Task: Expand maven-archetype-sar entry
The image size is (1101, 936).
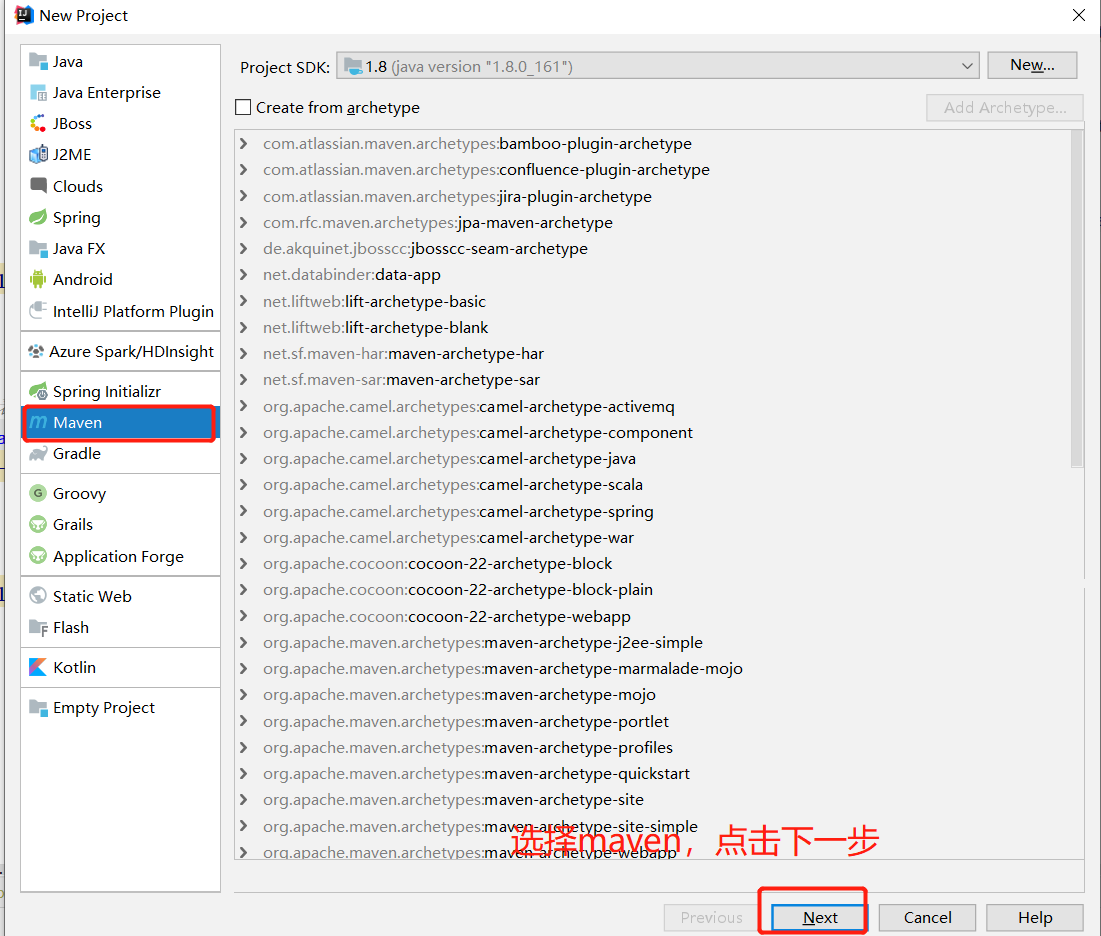Action: (244, 379)
